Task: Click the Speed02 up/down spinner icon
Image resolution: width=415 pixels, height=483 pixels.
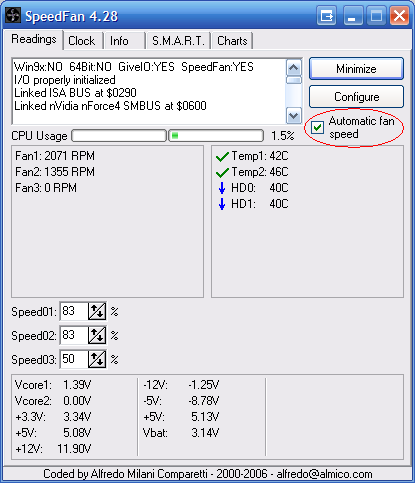Action: tap(97, 335)
